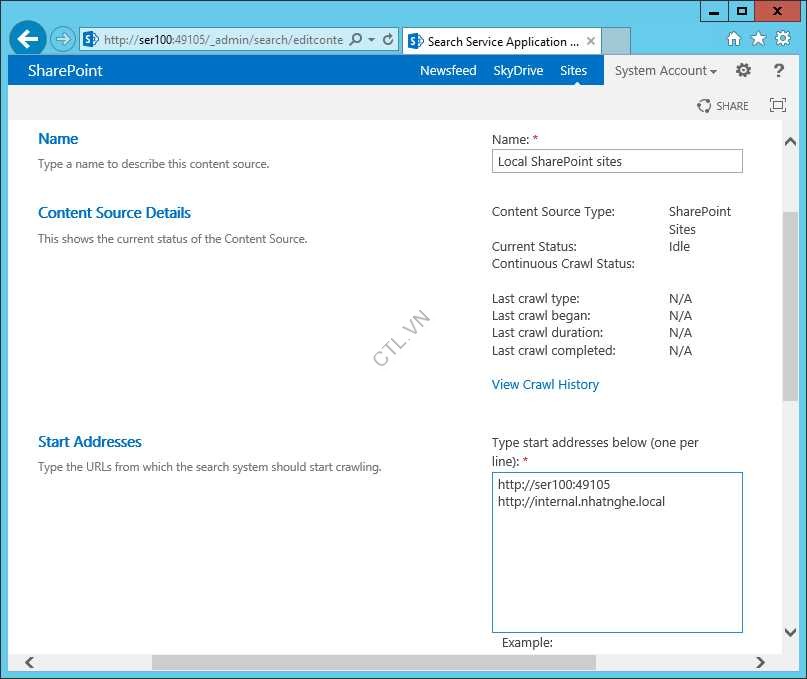Screen dimensions: 807x679
Task: Click horizontal scrollbar right arrow
Action: (760, 662)
